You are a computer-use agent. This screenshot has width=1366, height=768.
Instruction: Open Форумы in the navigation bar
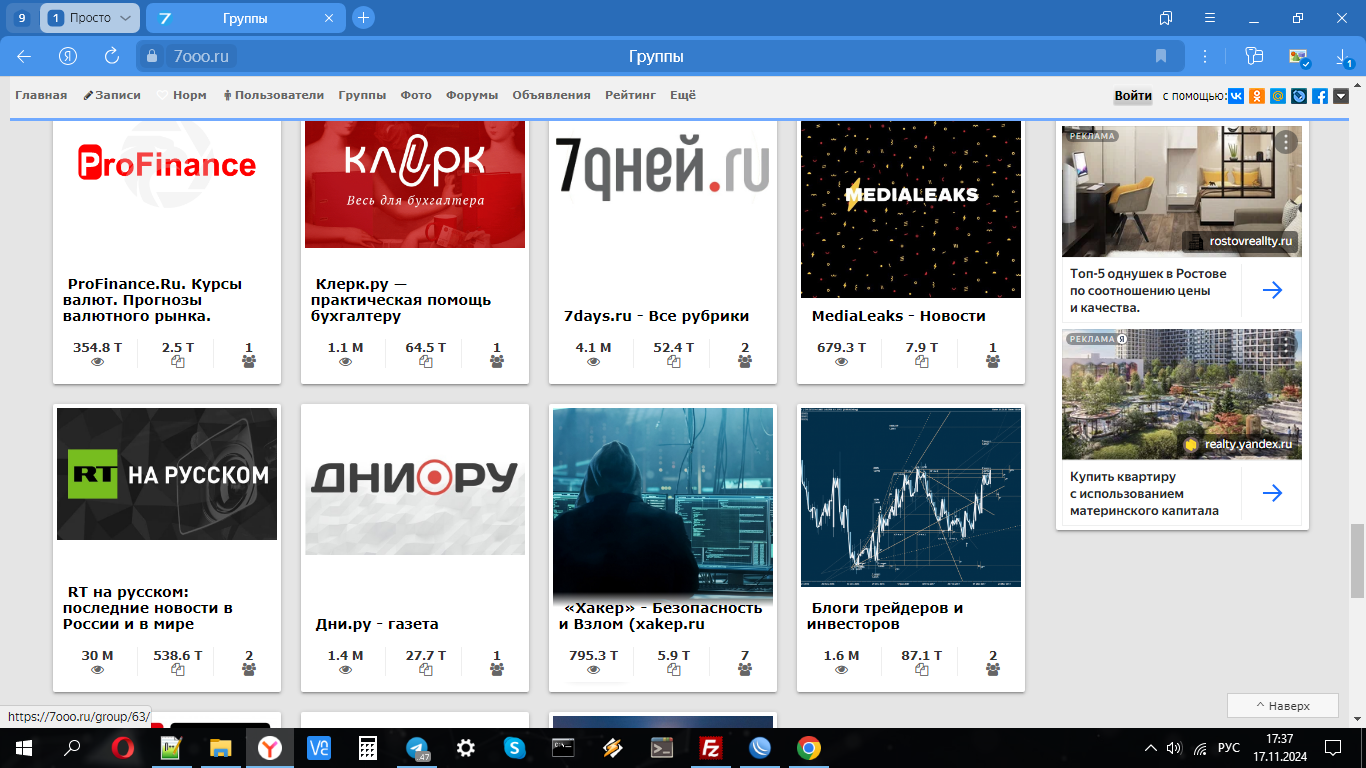coord(472,96)
